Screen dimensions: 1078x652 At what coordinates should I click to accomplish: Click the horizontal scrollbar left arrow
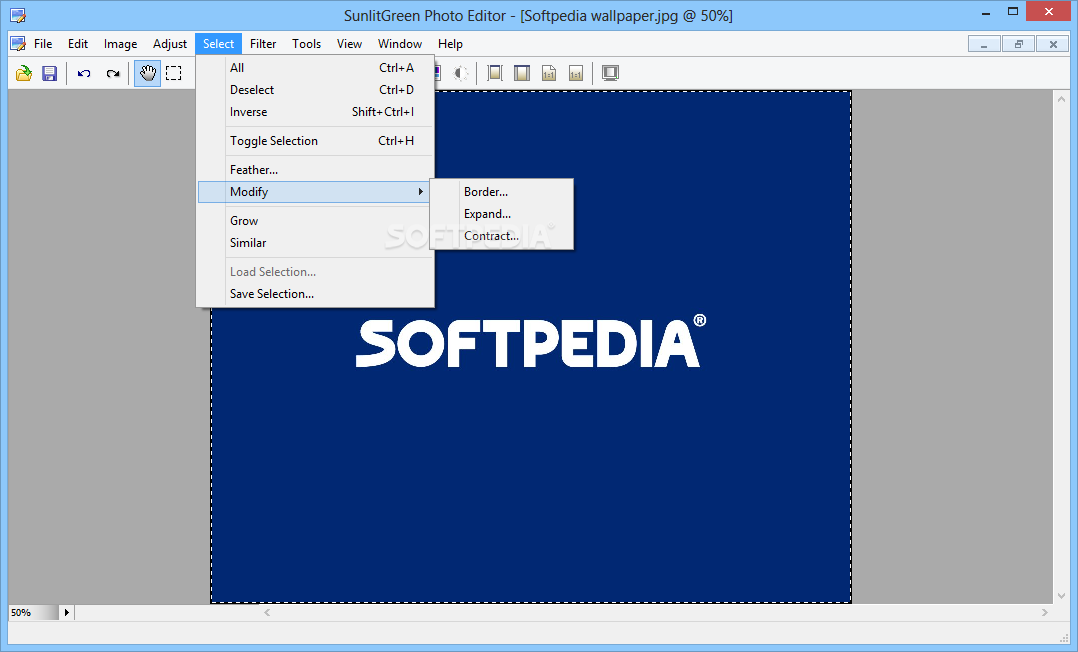(x=267, y=612)
